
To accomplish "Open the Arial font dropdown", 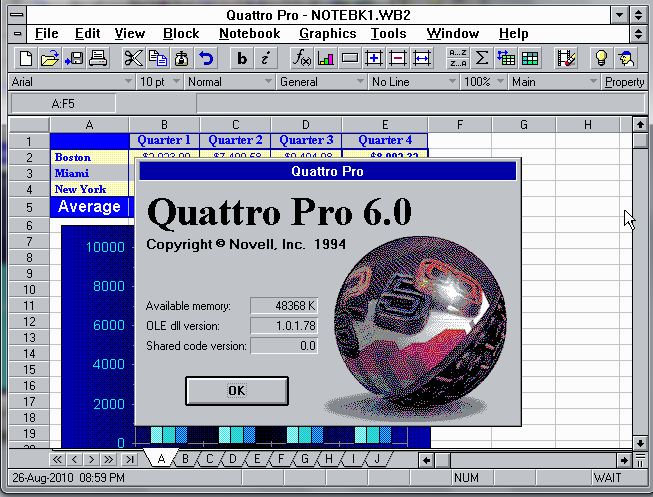I will tap(128, 82).
